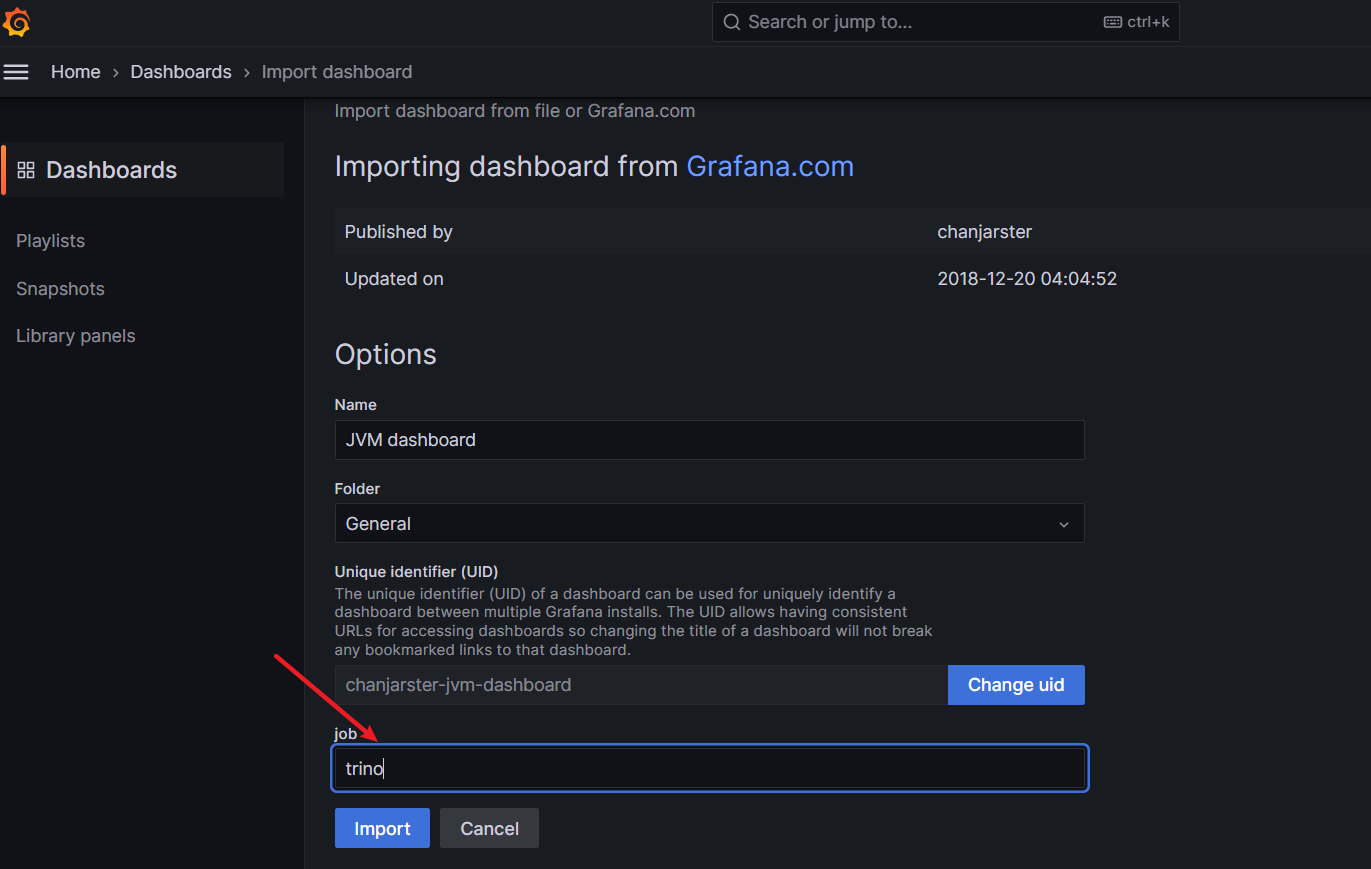Screen dimensions: 1371x869
Task: Select Dashboards in the sidebar
Action: coord(144,170)
